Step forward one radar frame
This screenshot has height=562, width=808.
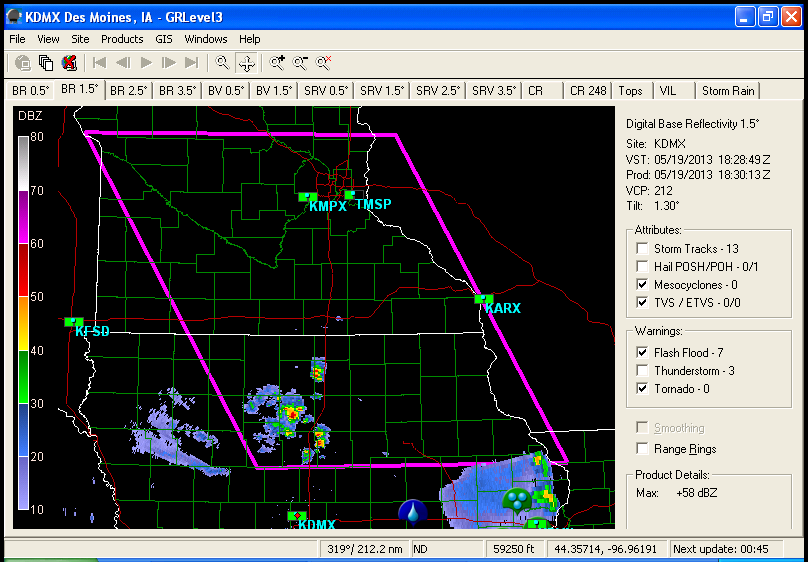(169, 63)
